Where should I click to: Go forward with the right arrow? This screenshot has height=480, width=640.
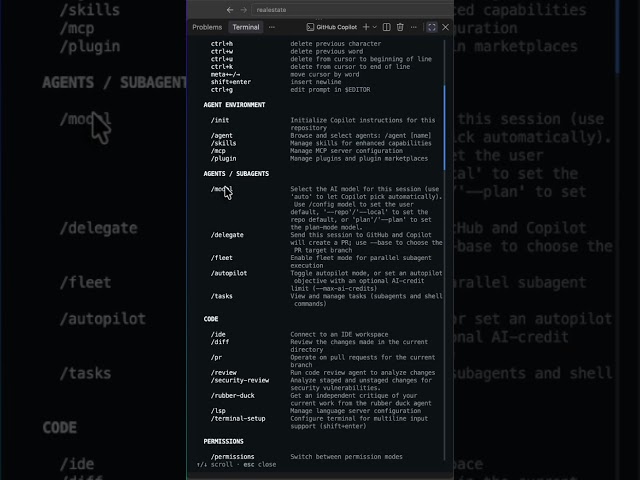tap(244, 10)
